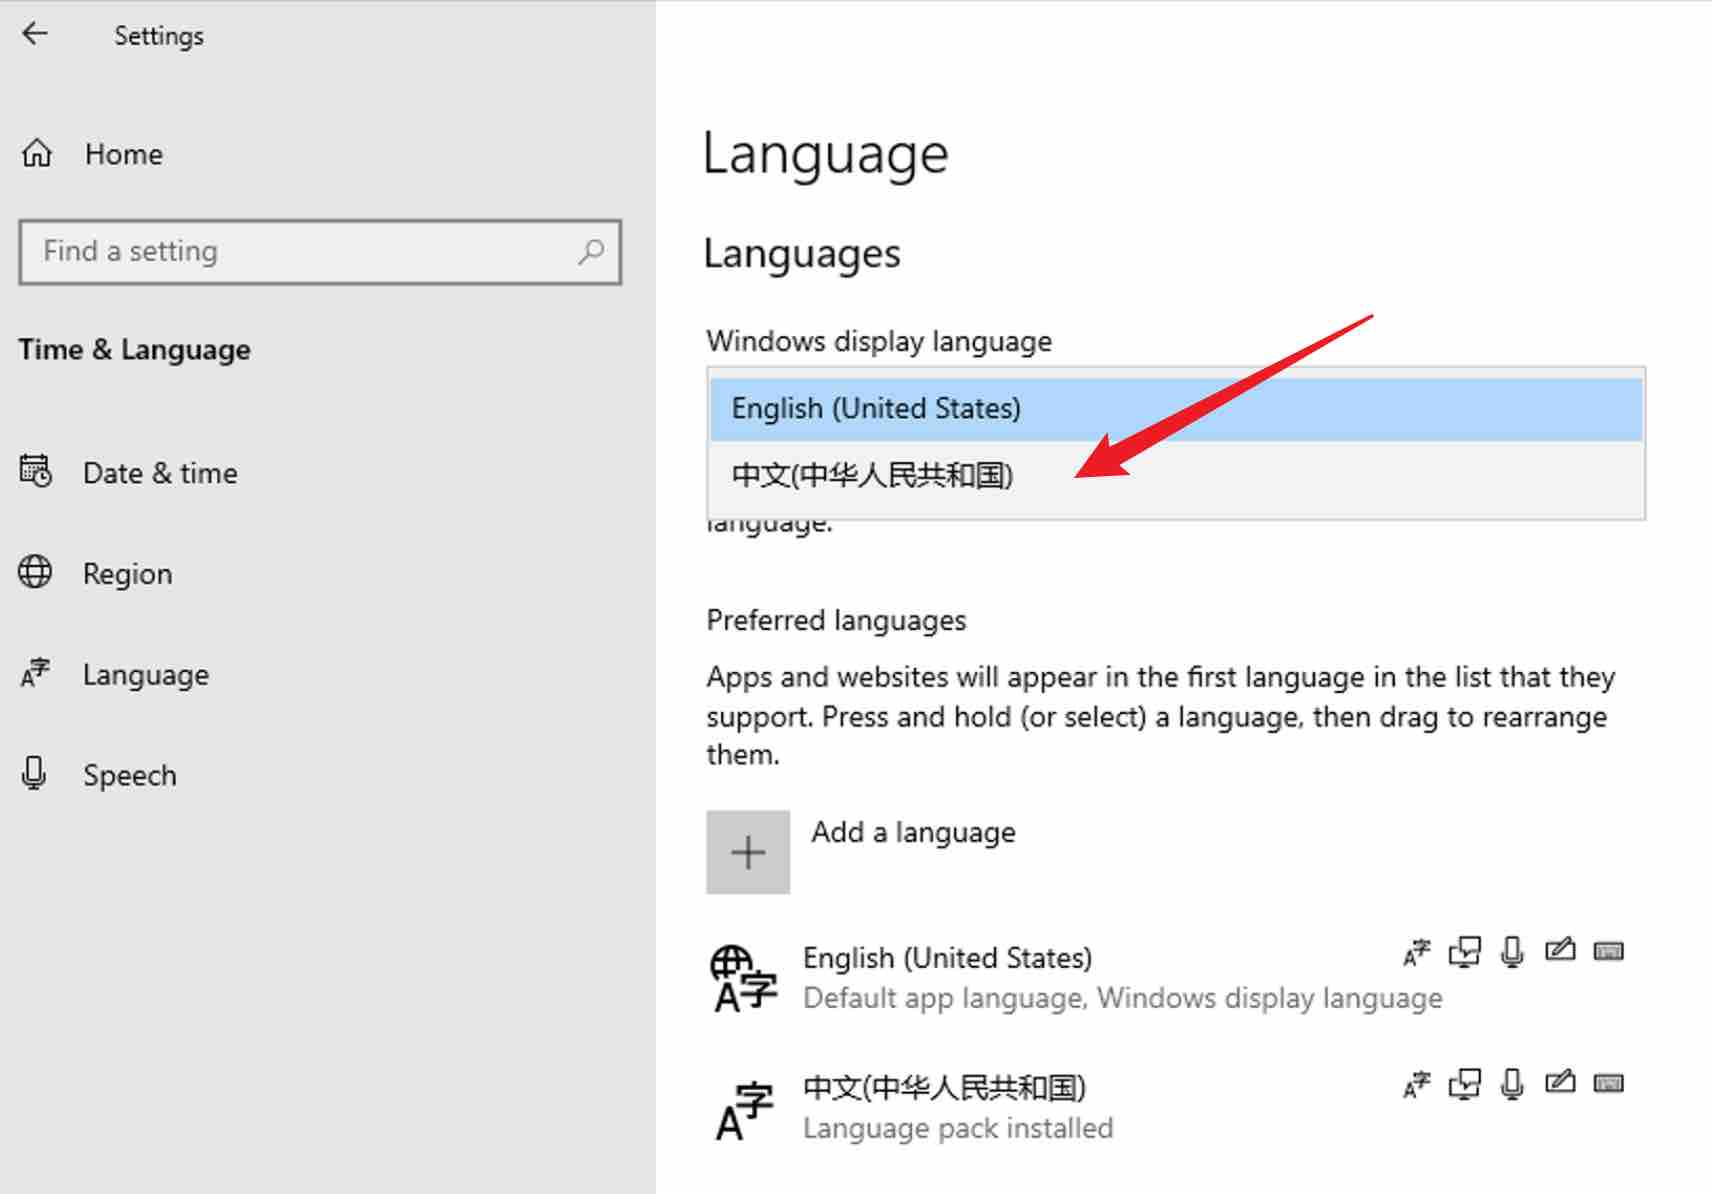1712x1194 pixels.
Task: Click the back arrow in Settings
Action: 36,34
